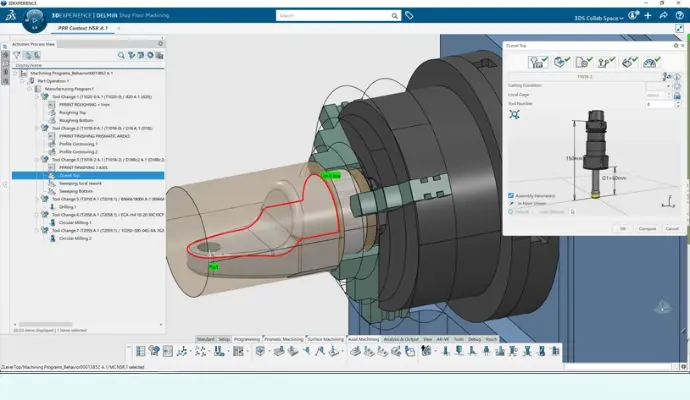Click the process view horizontal scrollbar
This screenshot has width=690, height=400.
click(45, 325)
